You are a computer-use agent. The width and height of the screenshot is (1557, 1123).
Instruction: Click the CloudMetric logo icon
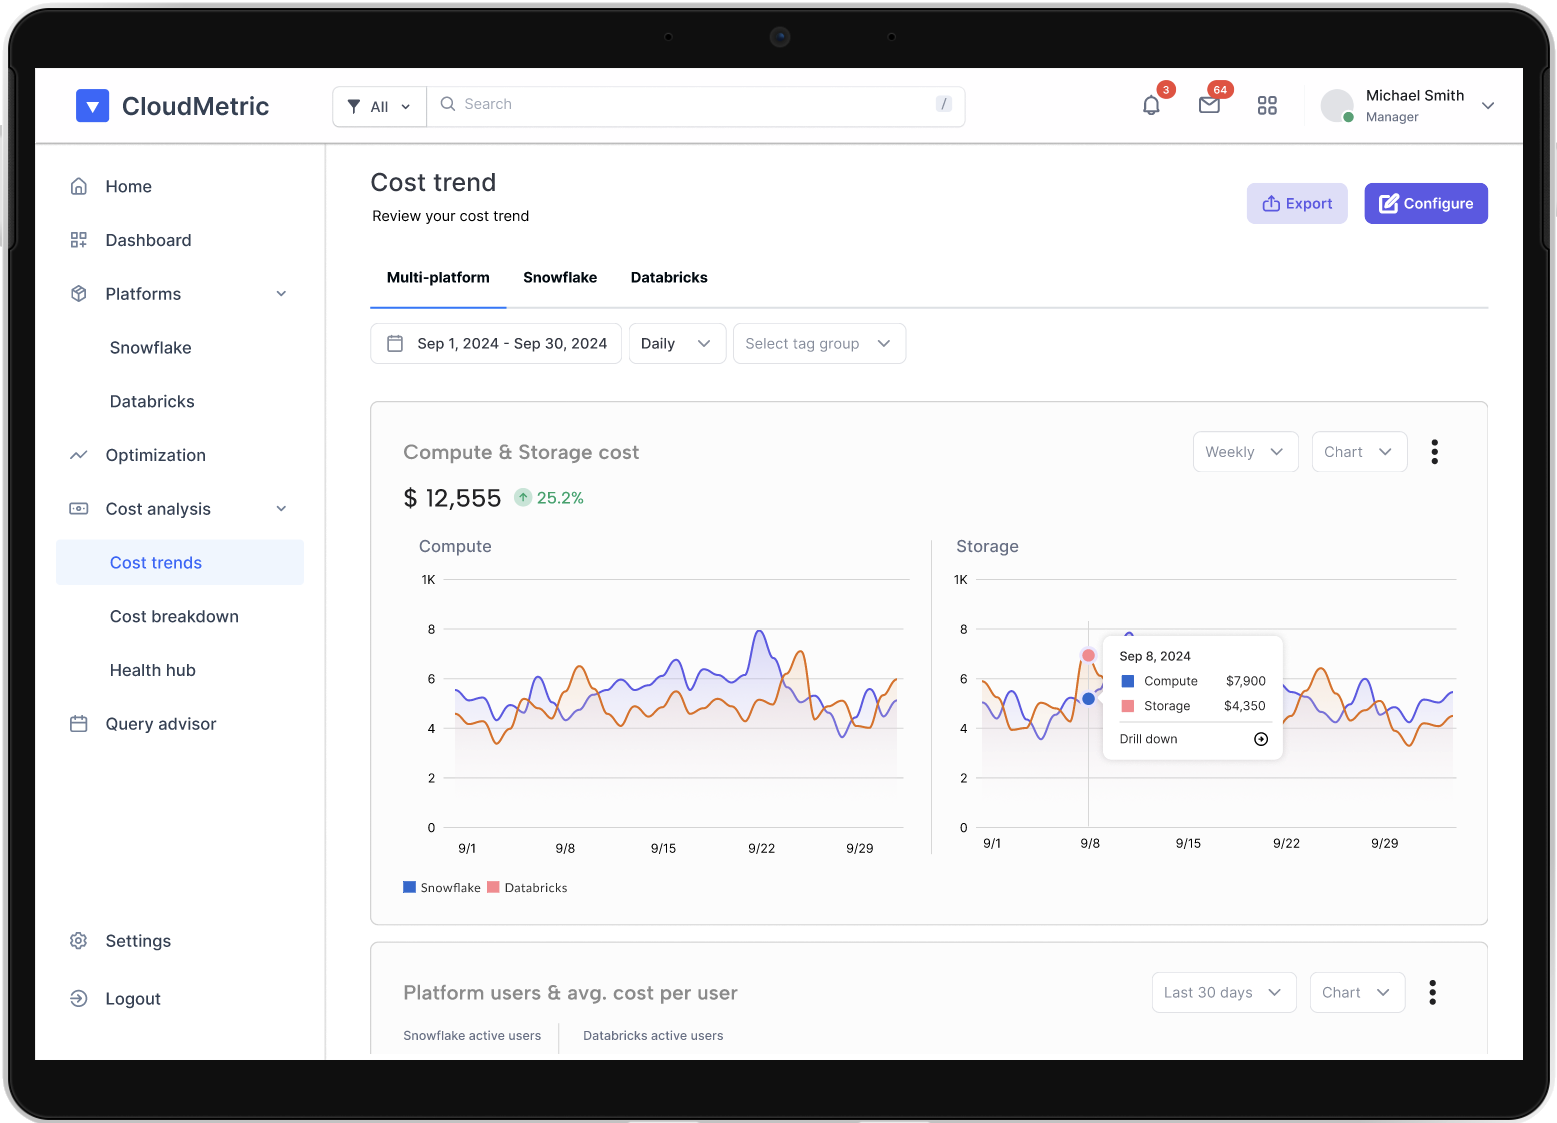tap(92, 106)
